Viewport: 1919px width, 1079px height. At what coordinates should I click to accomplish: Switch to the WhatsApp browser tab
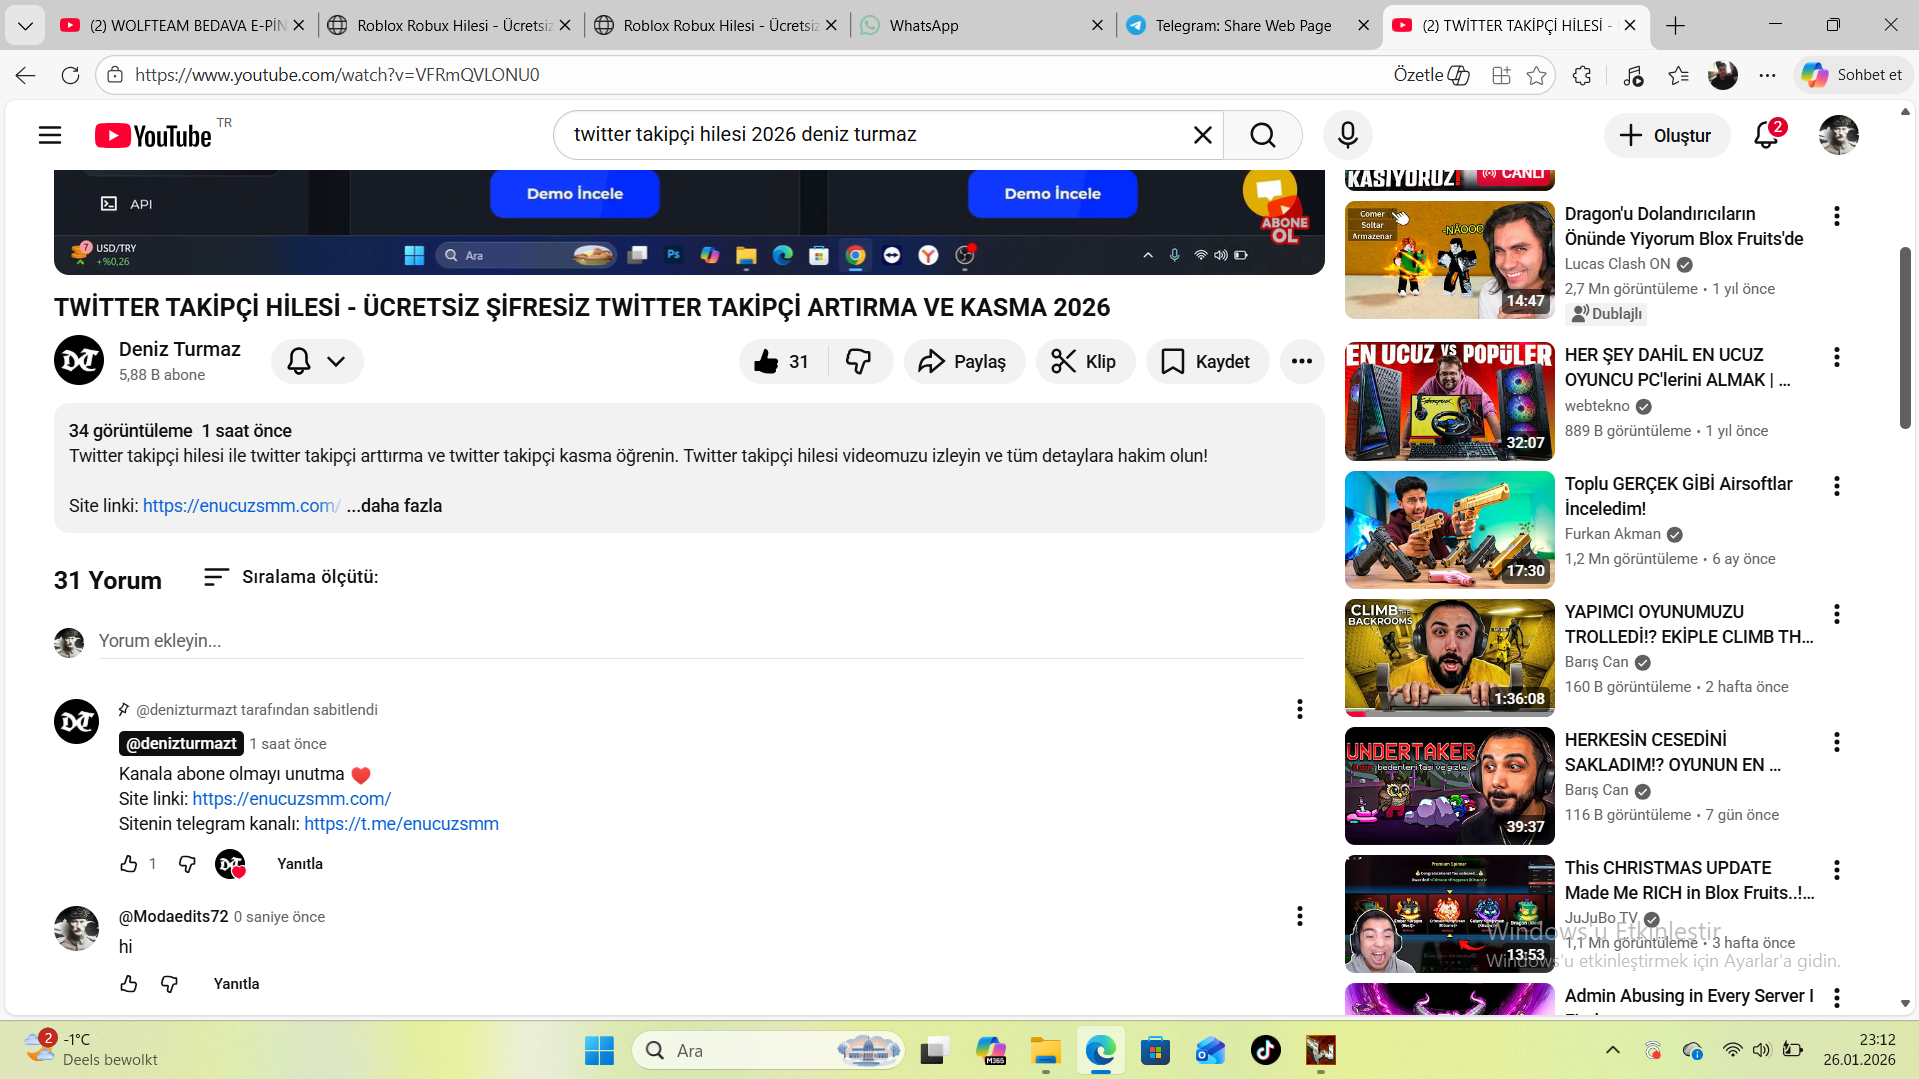[x=982, y=26]
